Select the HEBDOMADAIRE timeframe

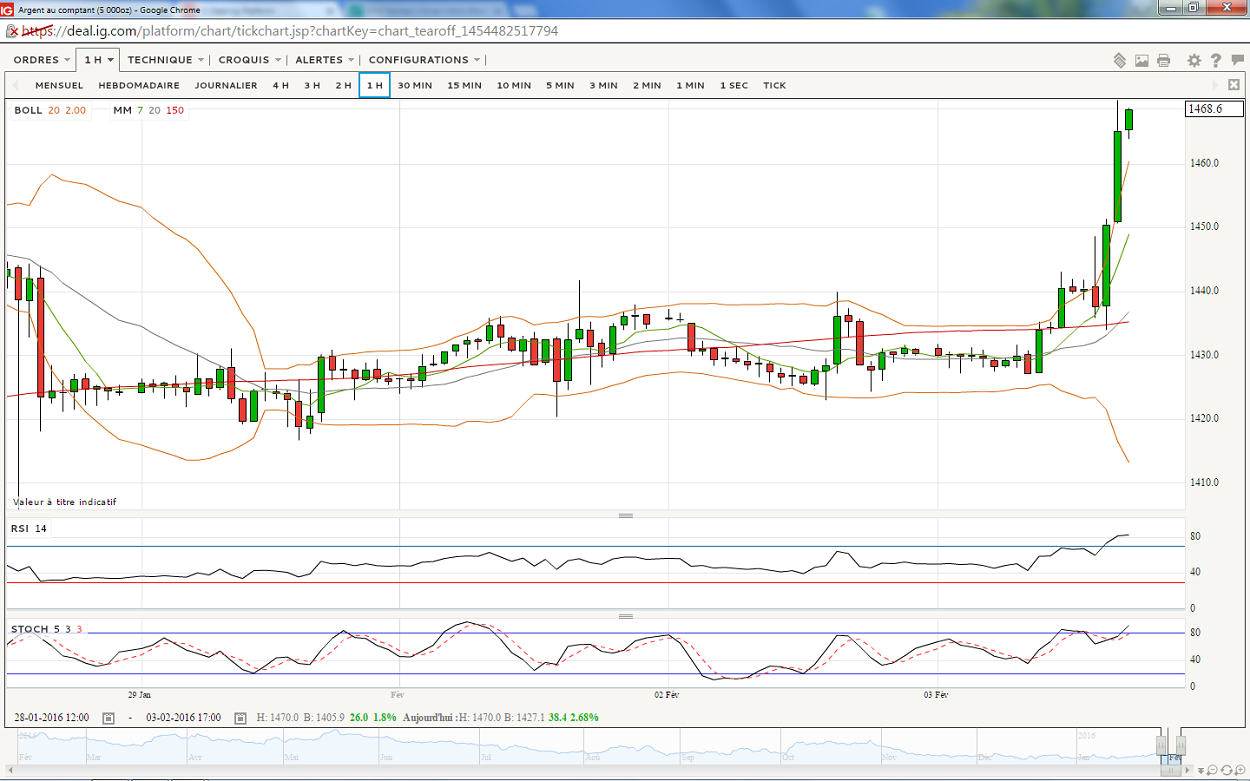coord(139,86)
